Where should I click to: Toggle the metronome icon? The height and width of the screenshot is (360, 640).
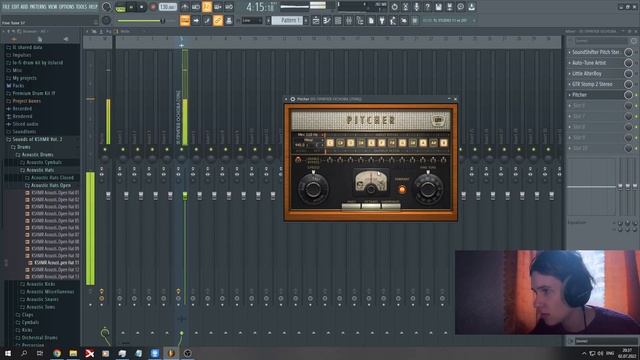click(x=184, y=7)
